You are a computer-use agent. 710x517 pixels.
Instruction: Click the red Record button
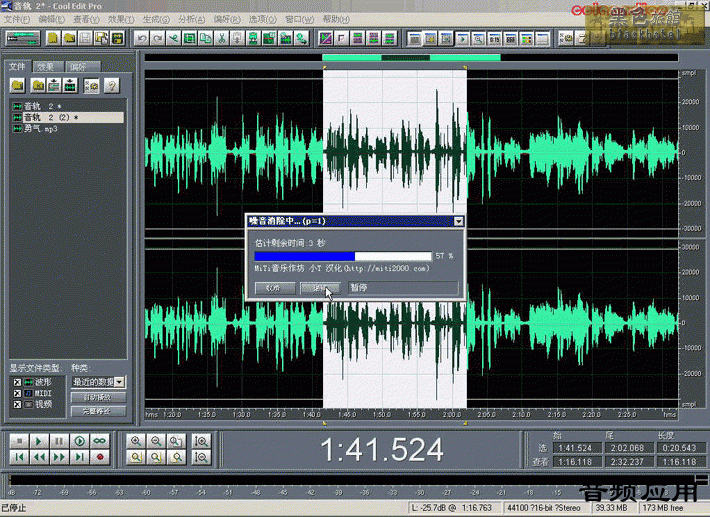pos(100,457)
